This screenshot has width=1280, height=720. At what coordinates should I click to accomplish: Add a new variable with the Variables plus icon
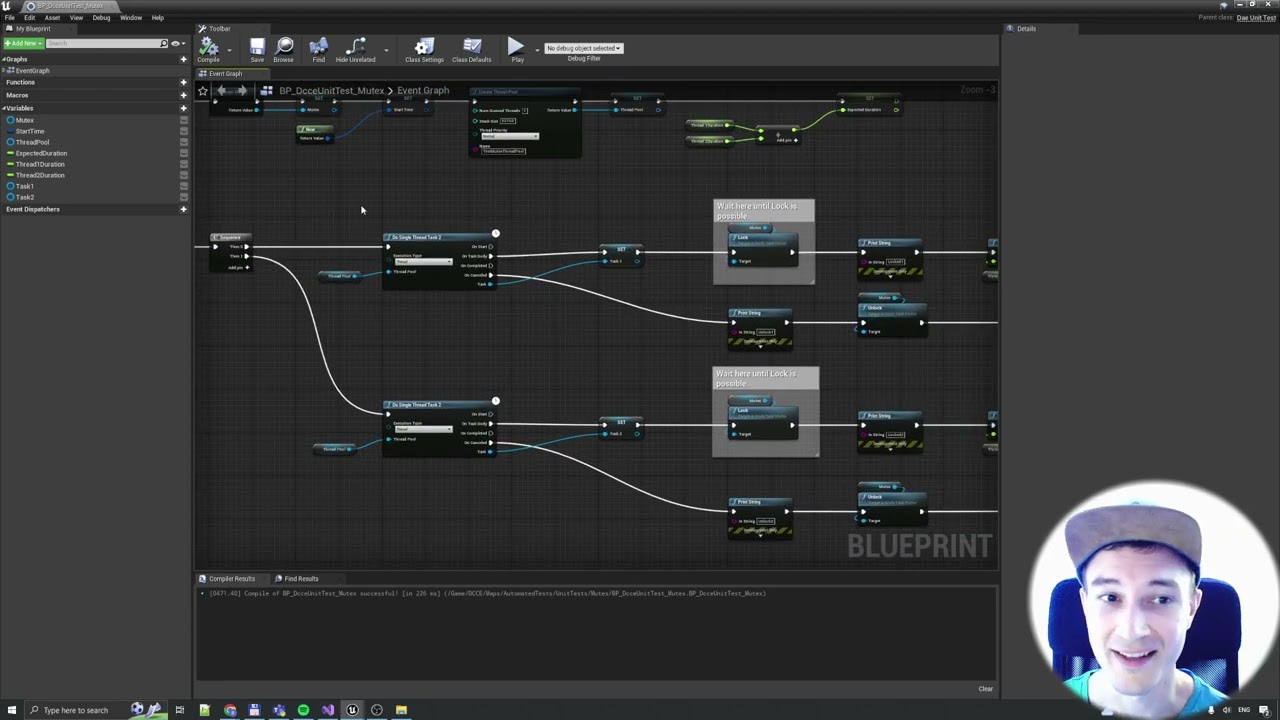tap(183, 108)
